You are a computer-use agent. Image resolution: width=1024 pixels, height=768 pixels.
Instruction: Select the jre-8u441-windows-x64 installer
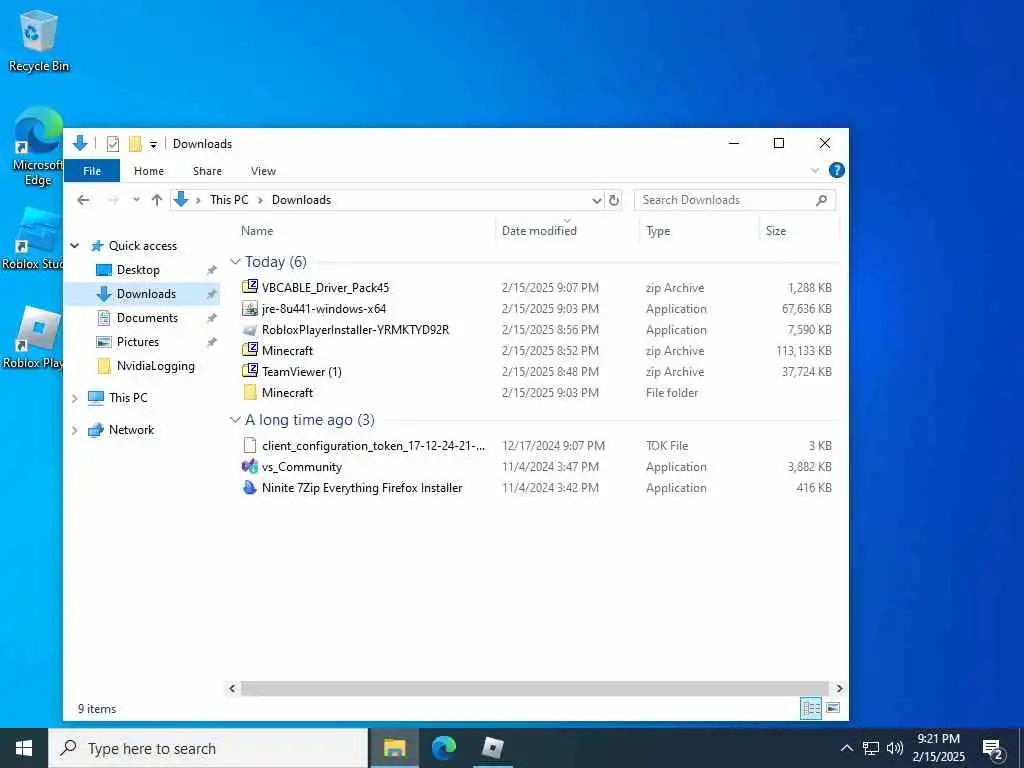click(324, 308)
